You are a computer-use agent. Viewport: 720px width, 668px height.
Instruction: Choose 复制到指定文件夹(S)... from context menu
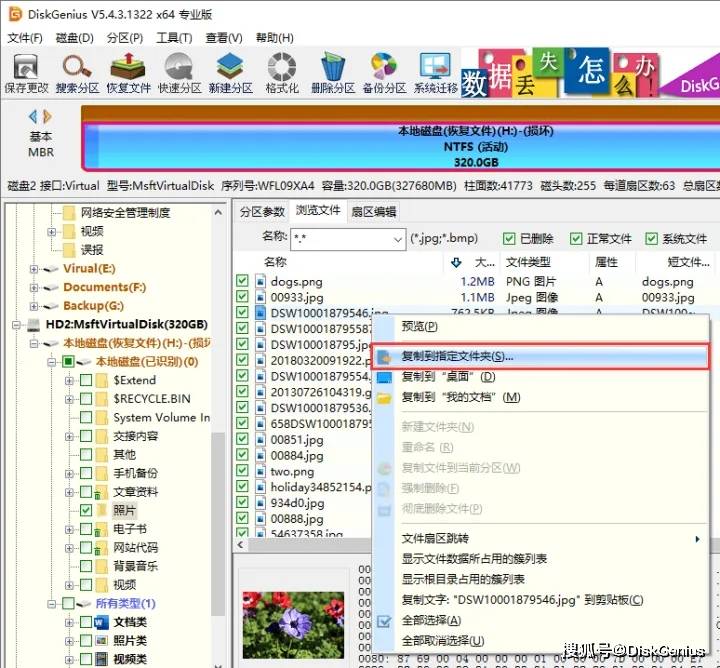click(x=456, y=356)
